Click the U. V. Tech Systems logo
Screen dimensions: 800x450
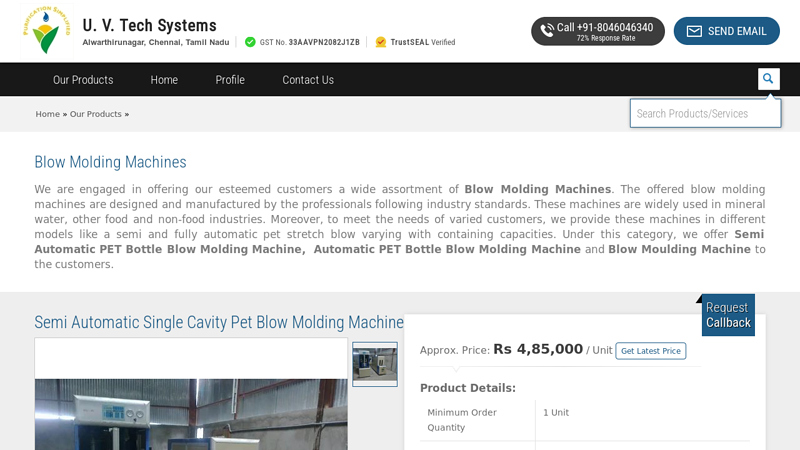[x=46, y=30]
